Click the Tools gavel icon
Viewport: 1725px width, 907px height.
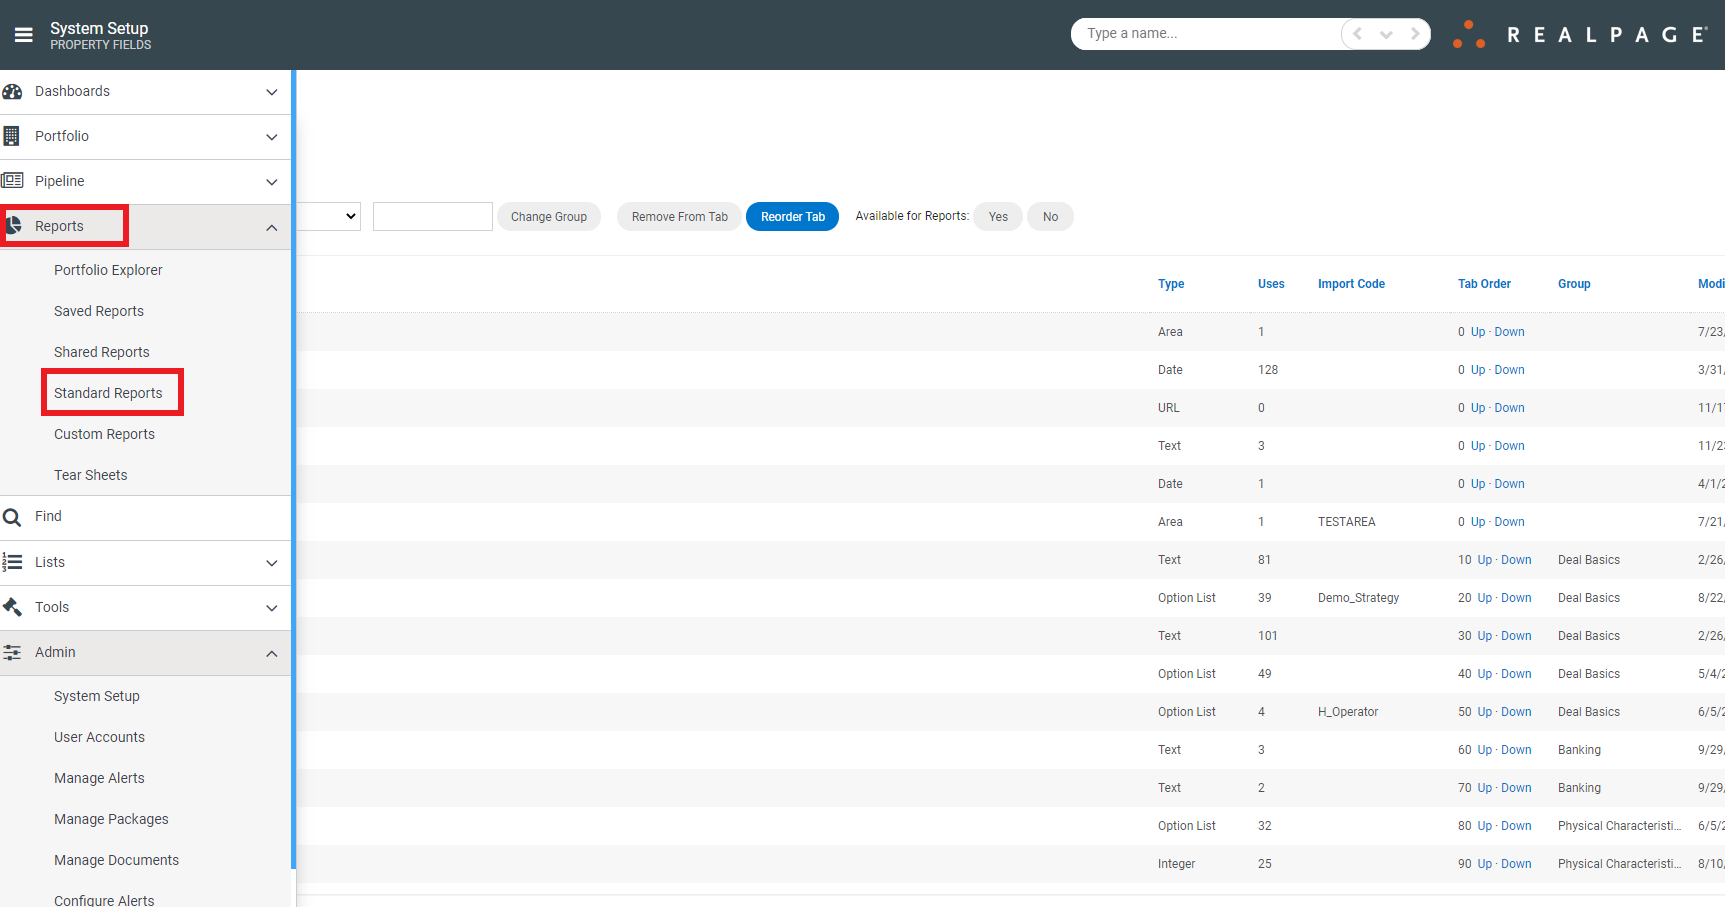(x=13, y=607)
